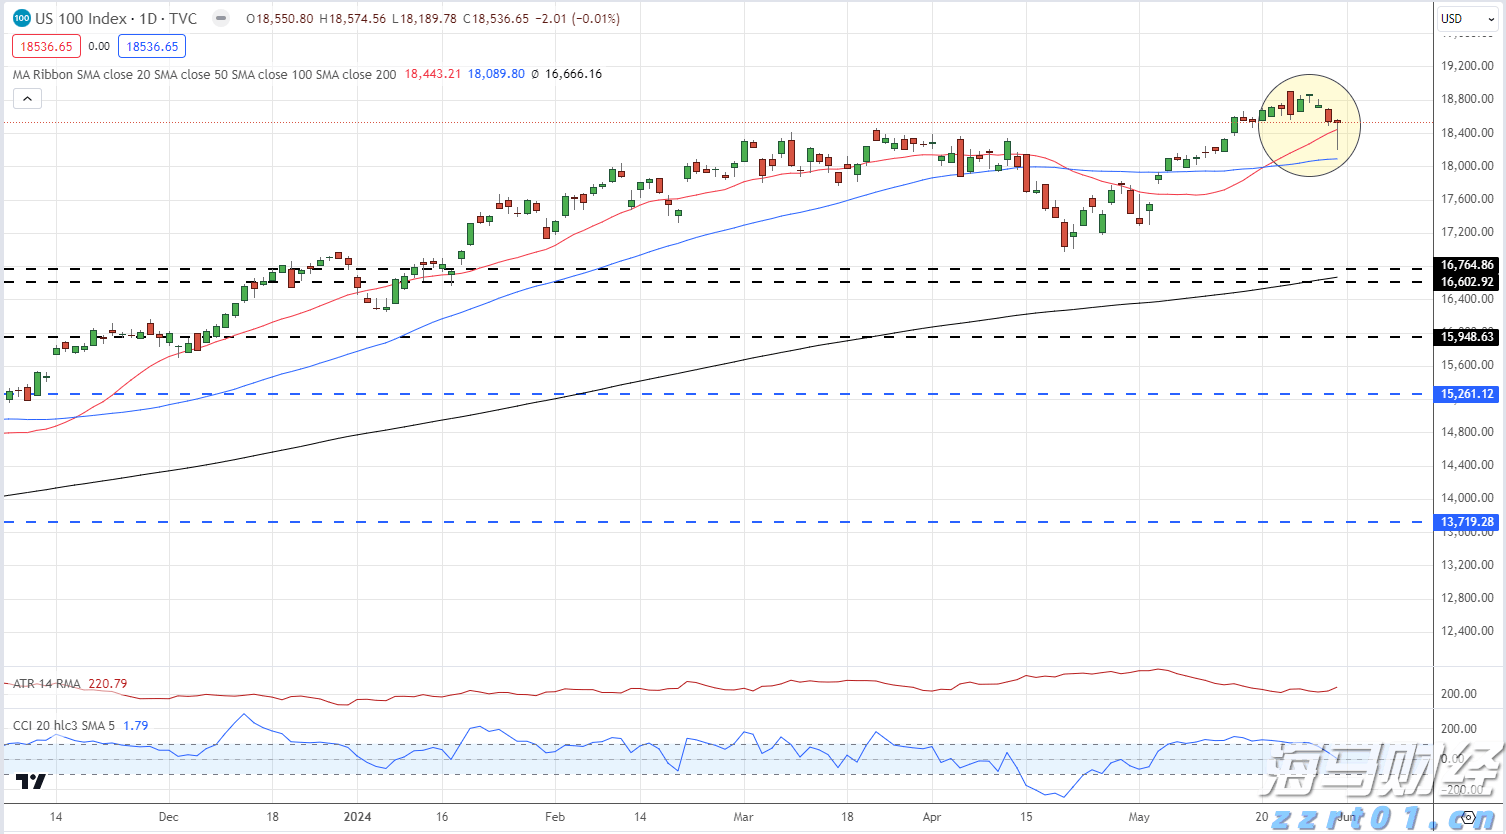Click the ATR pane 200.00 scale label

1459,694
